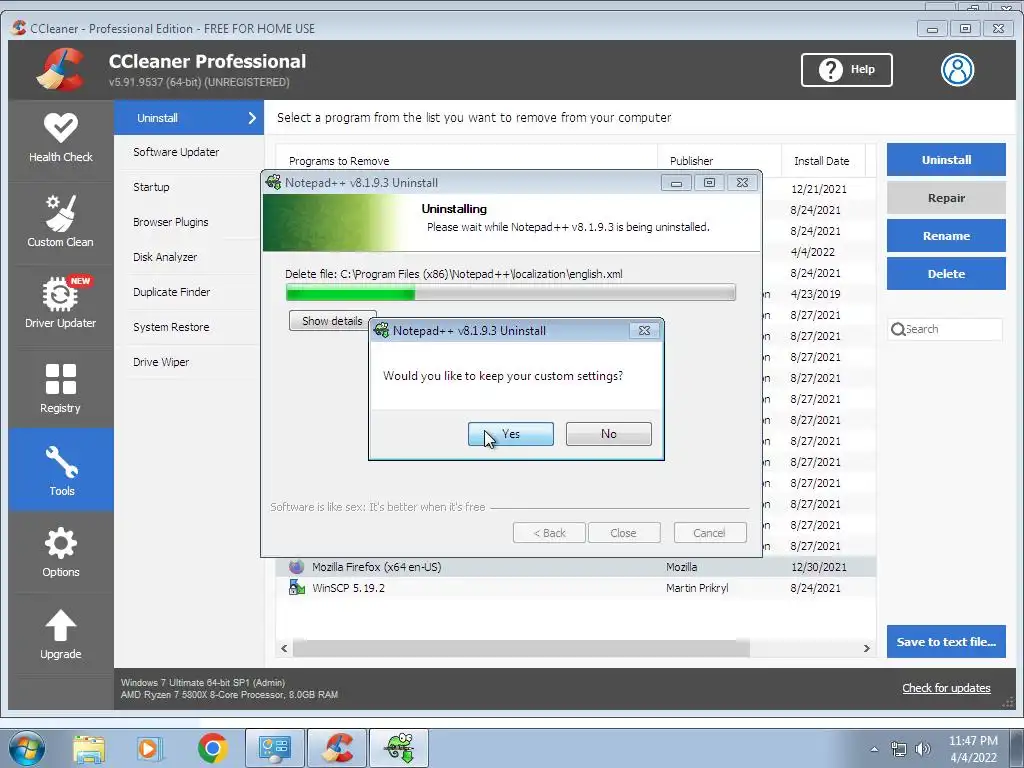The image size is (1024, 768).
Task: Select WinSCP 5.19.2 row
Action: (x=575, y=588)
